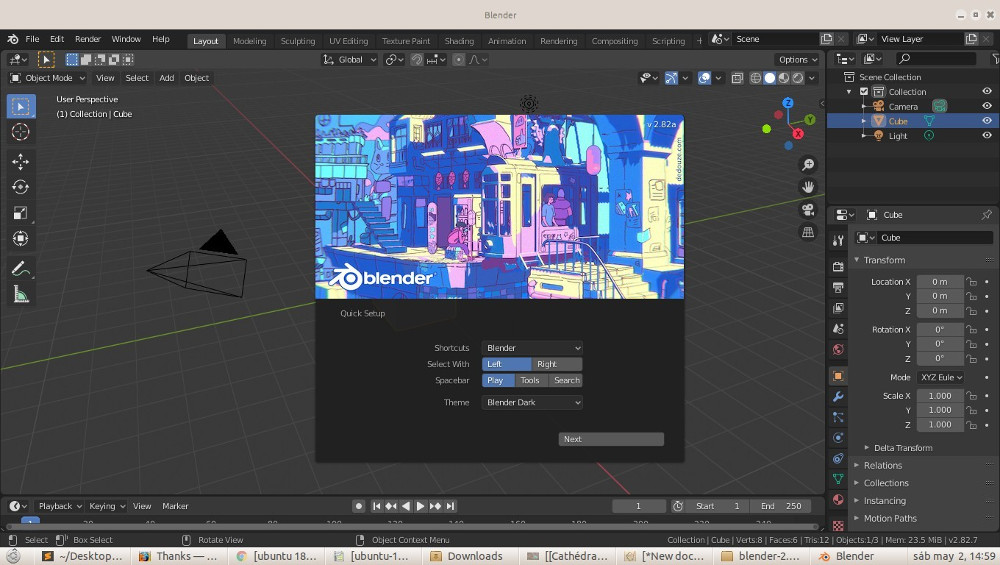The height and width of the screenshot is (565, 1000).
Task: Open Downloads in the taskbar
Action: [467, 556]
